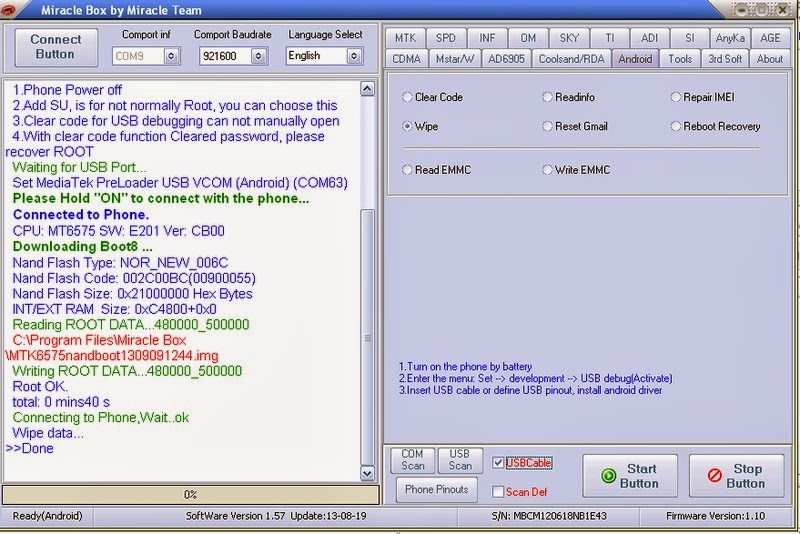Screen dimensions: 800x534
Task: Click the 'Nand Flash Type: NOR_NEW_006C' line
Action: coord(120,263)
